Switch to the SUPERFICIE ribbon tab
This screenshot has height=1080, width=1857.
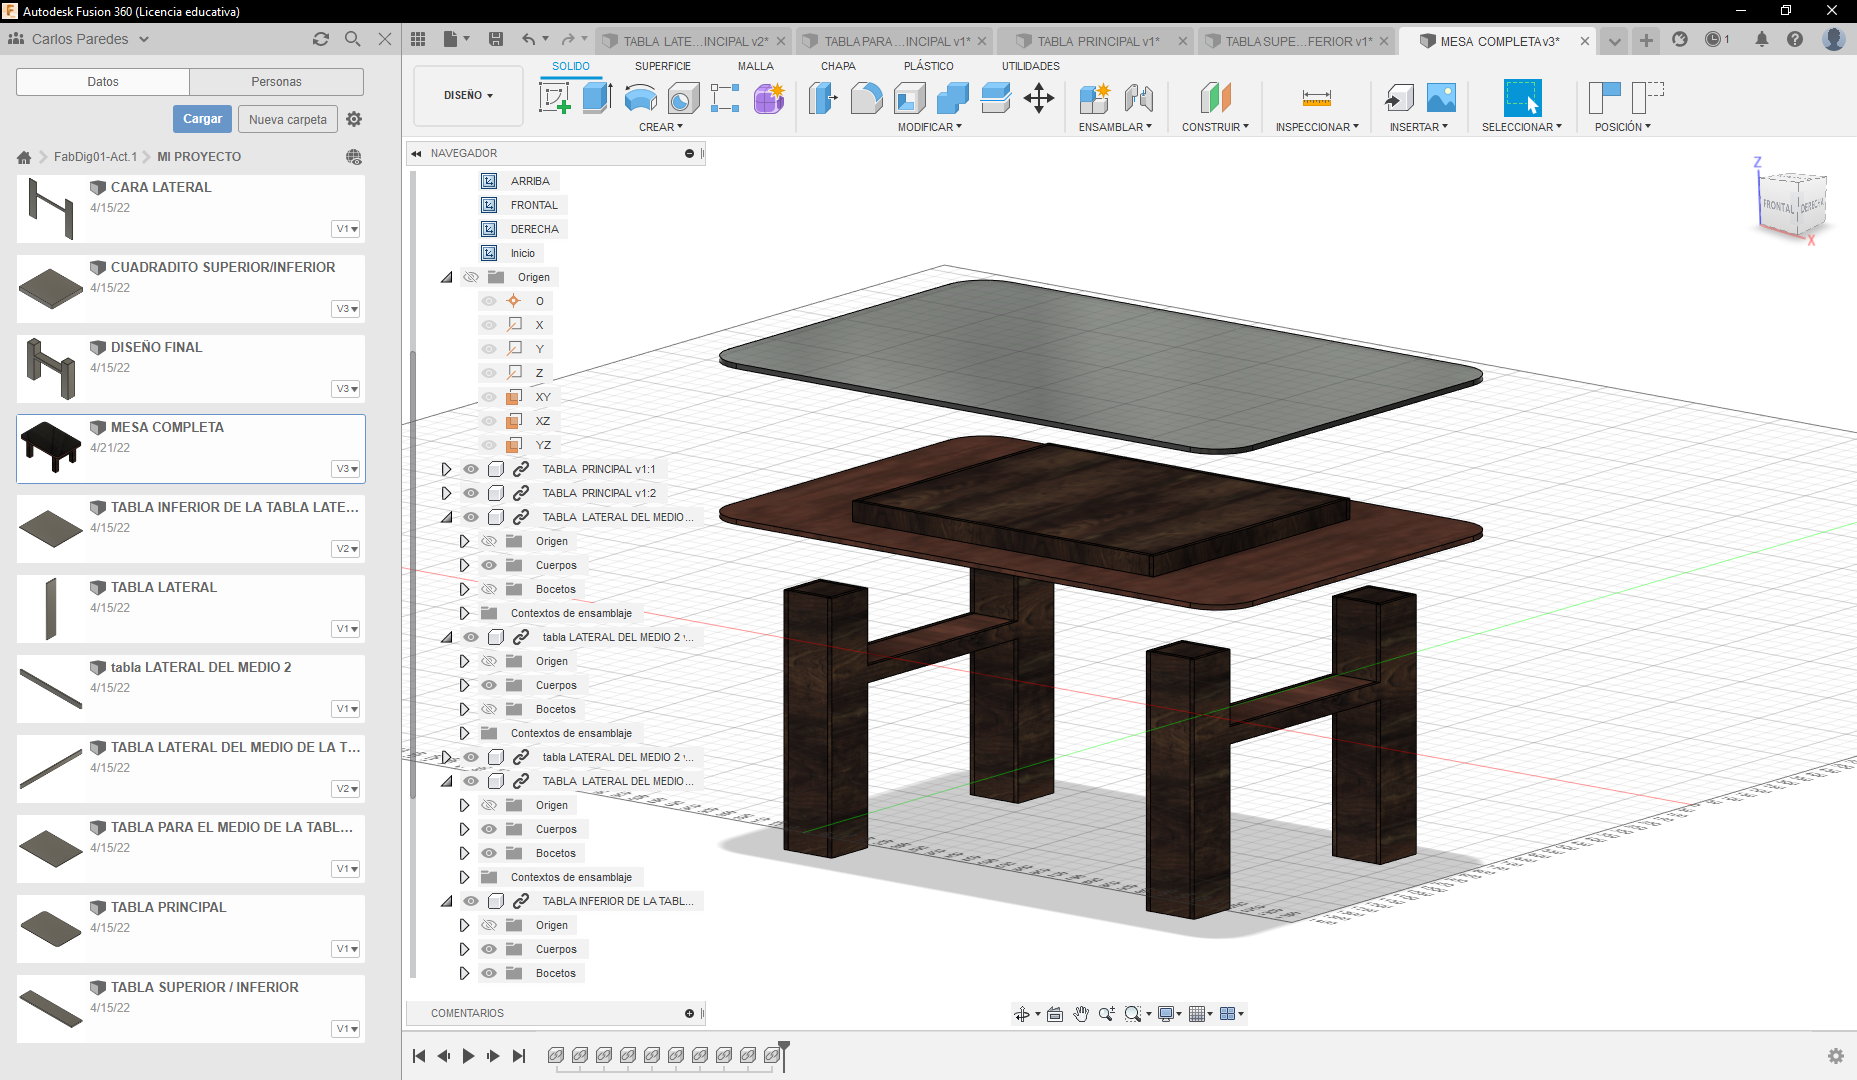(662, 66)
